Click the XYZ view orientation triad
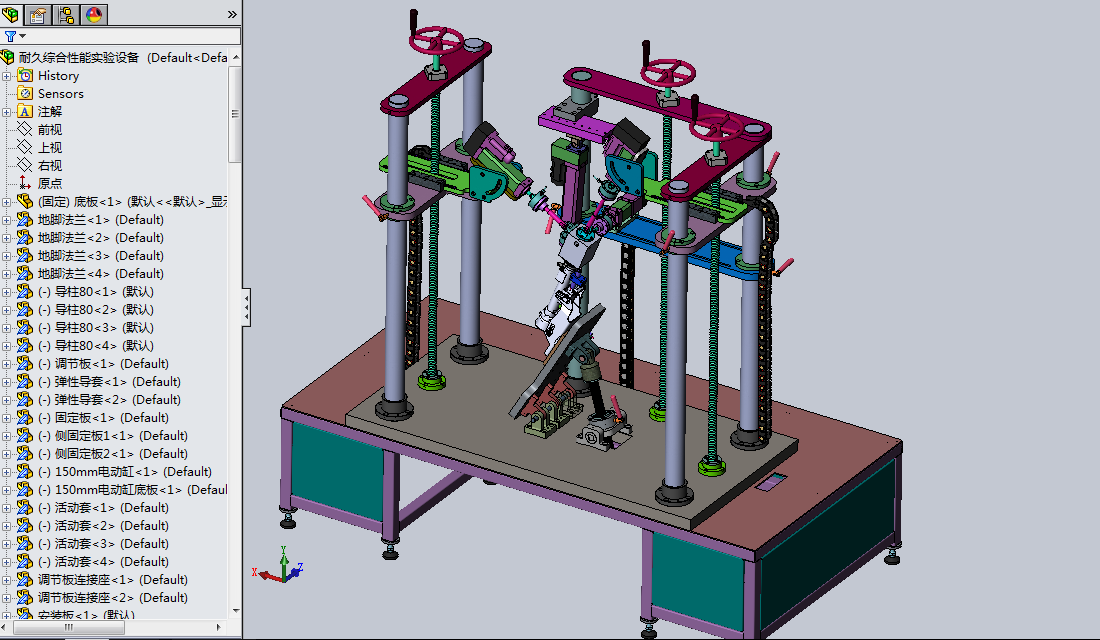The height and width of the screenshot is (640, 1100). point(279,566)
